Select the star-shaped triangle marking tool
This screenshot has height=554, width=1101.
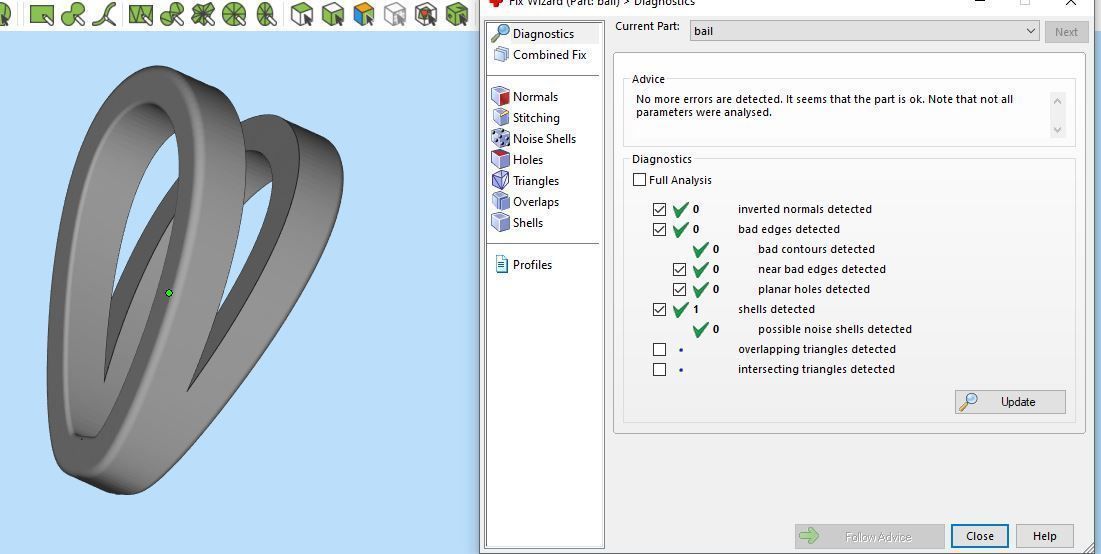click(x=203, y=14)
